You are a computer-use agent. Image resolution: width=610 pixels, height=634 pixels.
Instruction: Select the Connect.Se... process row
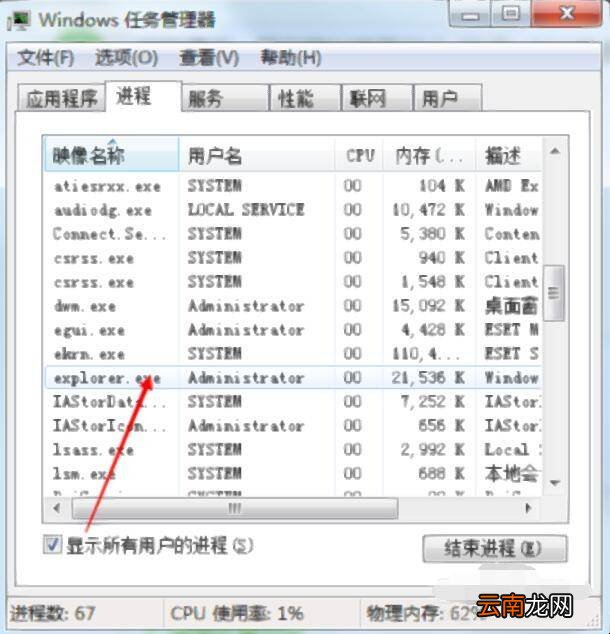point(293,234)
